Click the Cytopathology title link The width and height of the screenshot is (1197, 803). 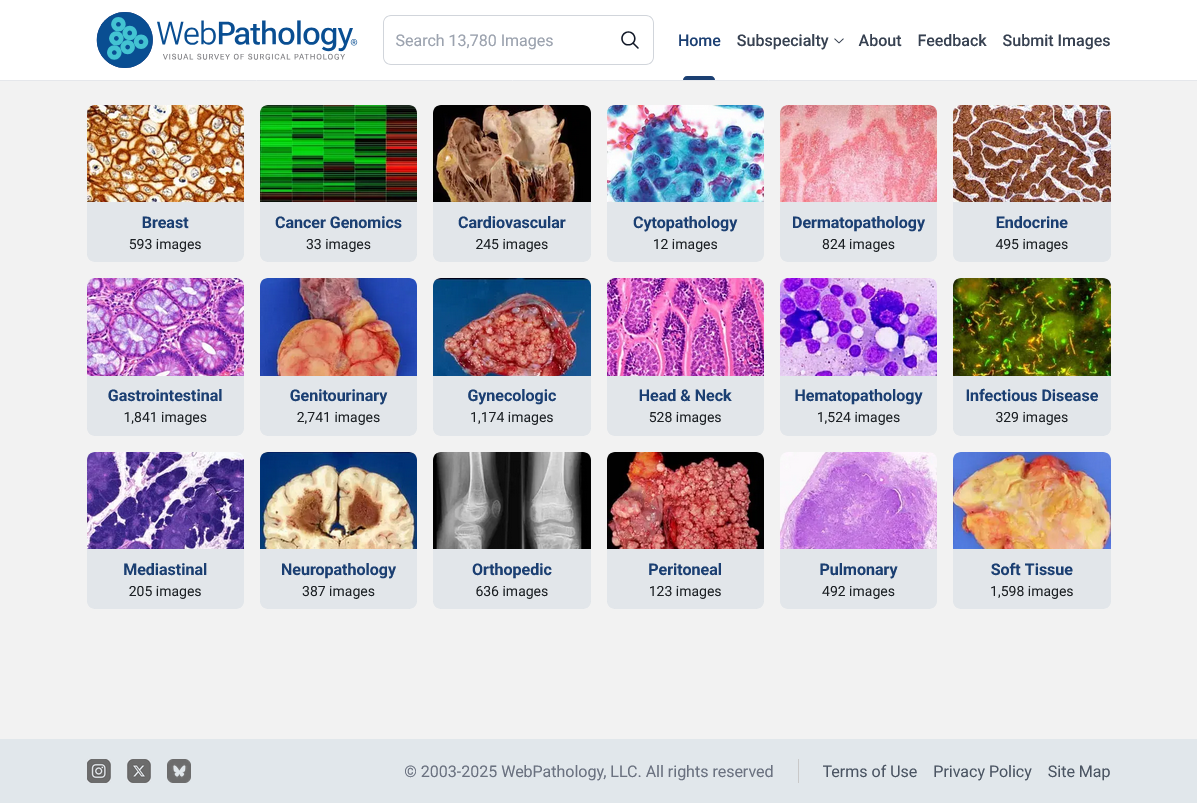685,223
